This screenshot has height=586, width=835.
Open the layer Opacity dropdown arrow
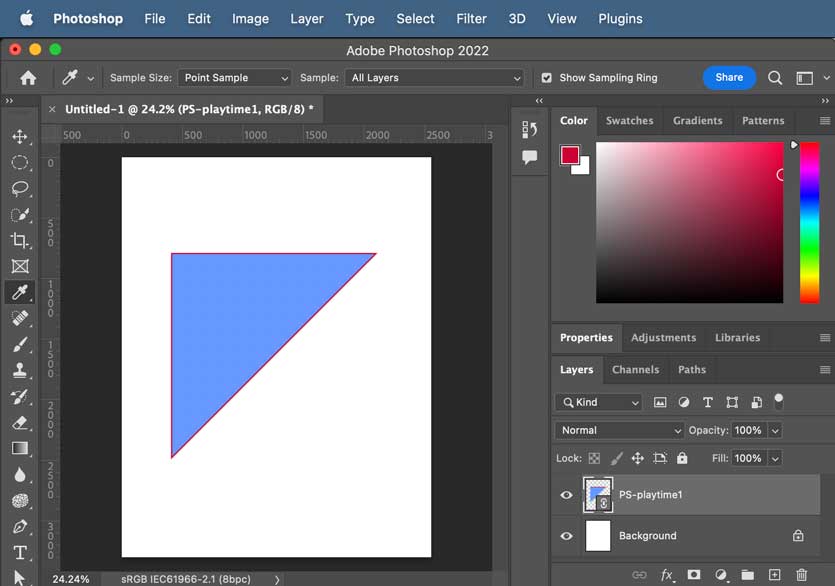[775, 430]
